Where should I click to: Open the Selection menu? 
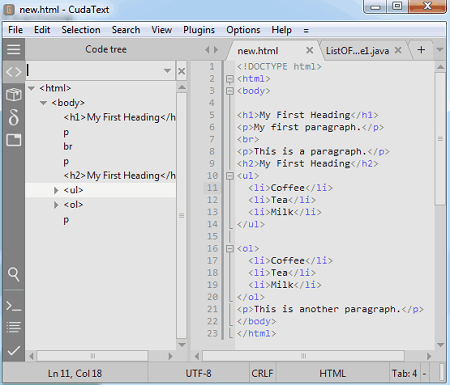pyautogui.click(x=81, y=30)
